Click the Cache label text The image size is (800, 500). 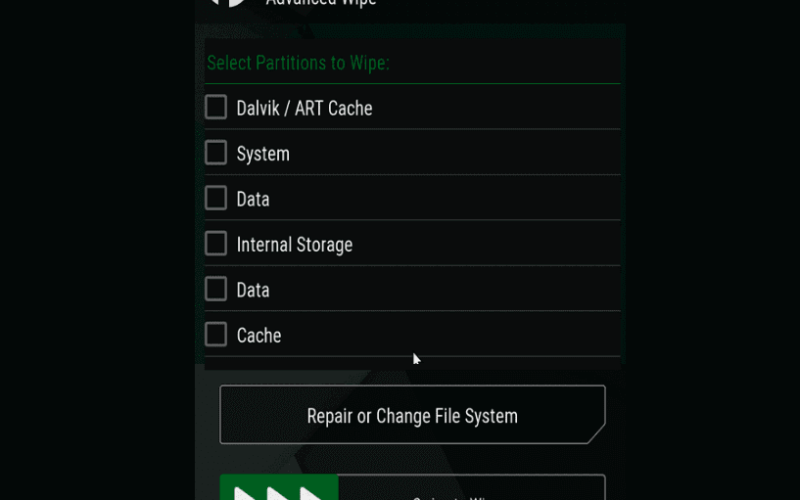(259, 335)
